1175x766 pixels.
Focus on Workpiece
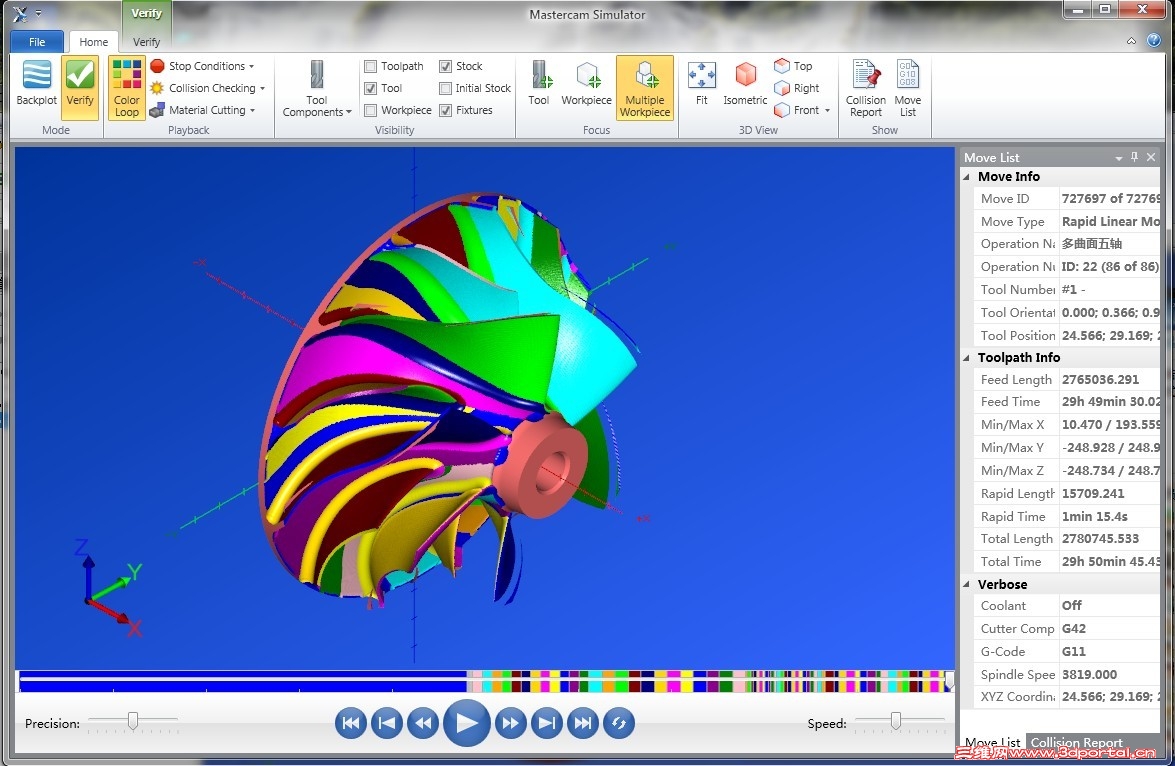[x=586, y=83]
